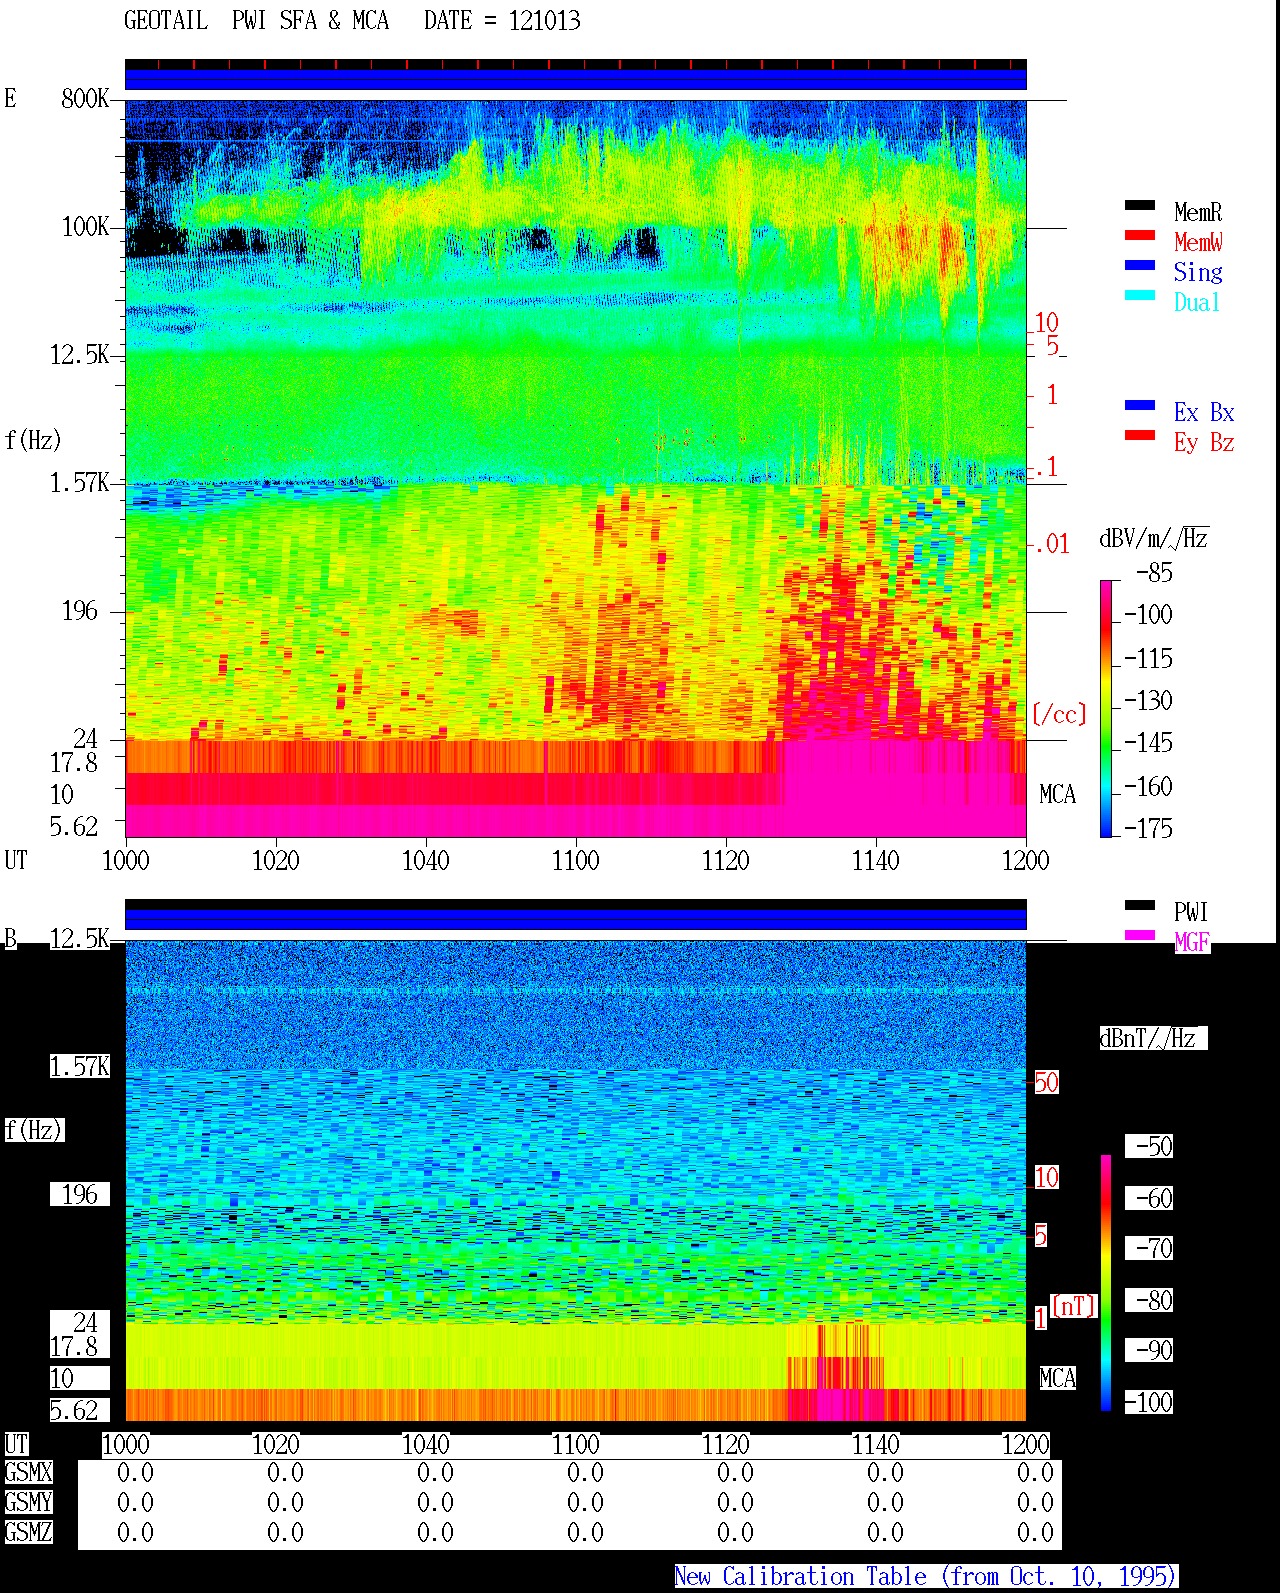The width and height of the screenshot is (1280, 1593).
Task: Click the black MemR legend swatch
Action: pos(1140,206)
